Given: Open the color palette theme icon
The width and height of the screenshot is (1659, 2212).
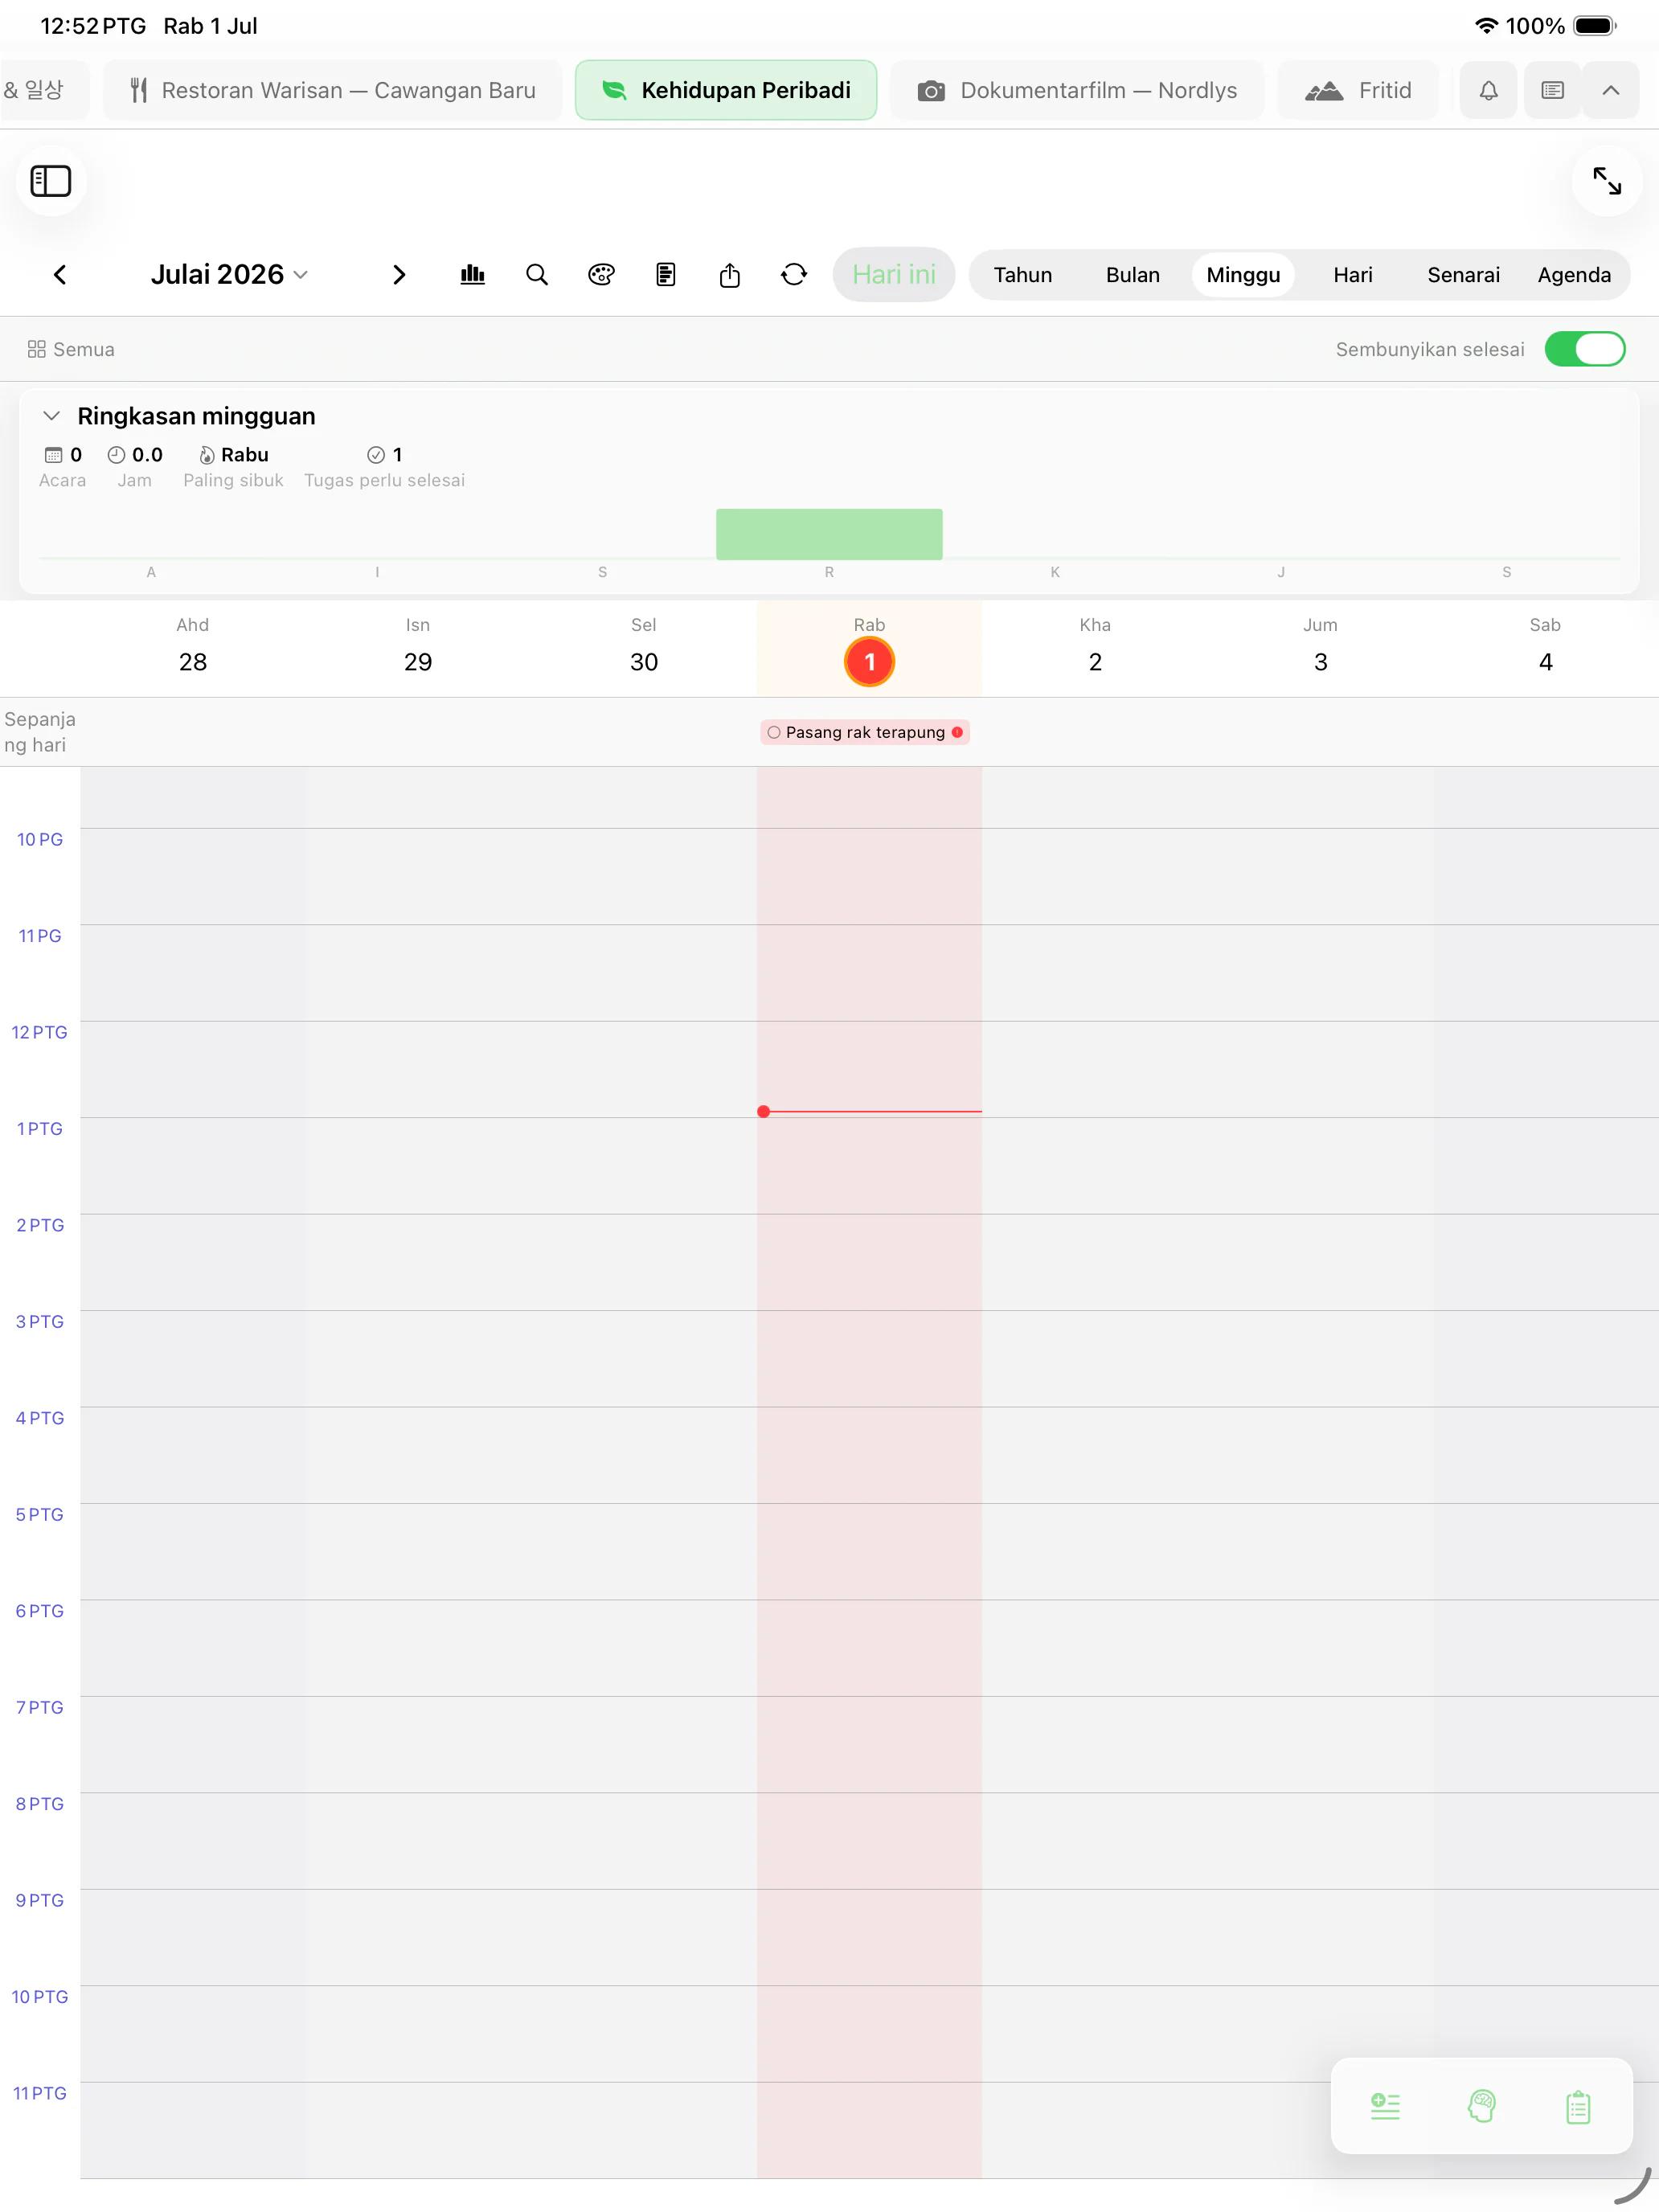Looking at the screenshot, I should point(601,275).
